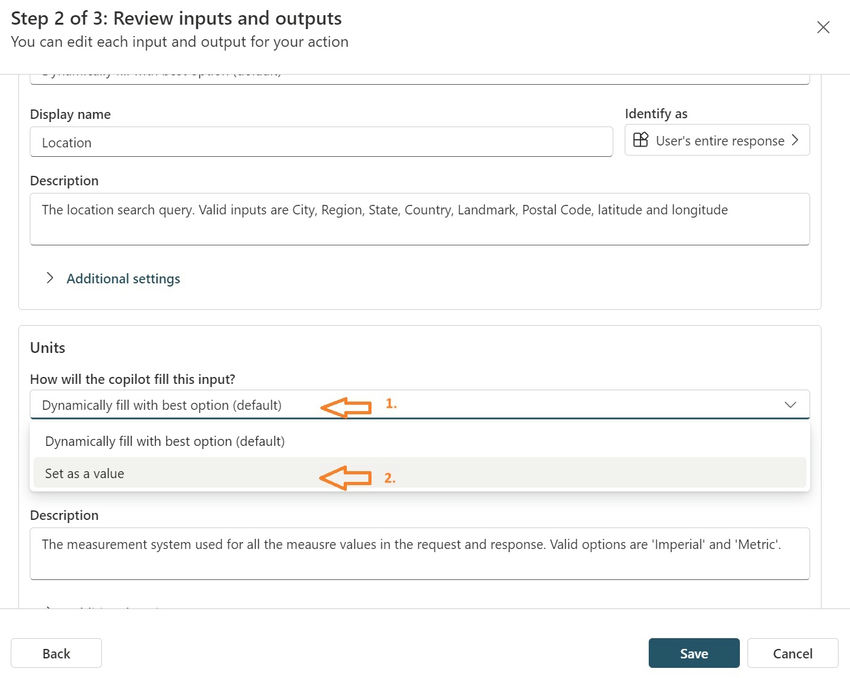Click the Display name label

click(70, 114)
